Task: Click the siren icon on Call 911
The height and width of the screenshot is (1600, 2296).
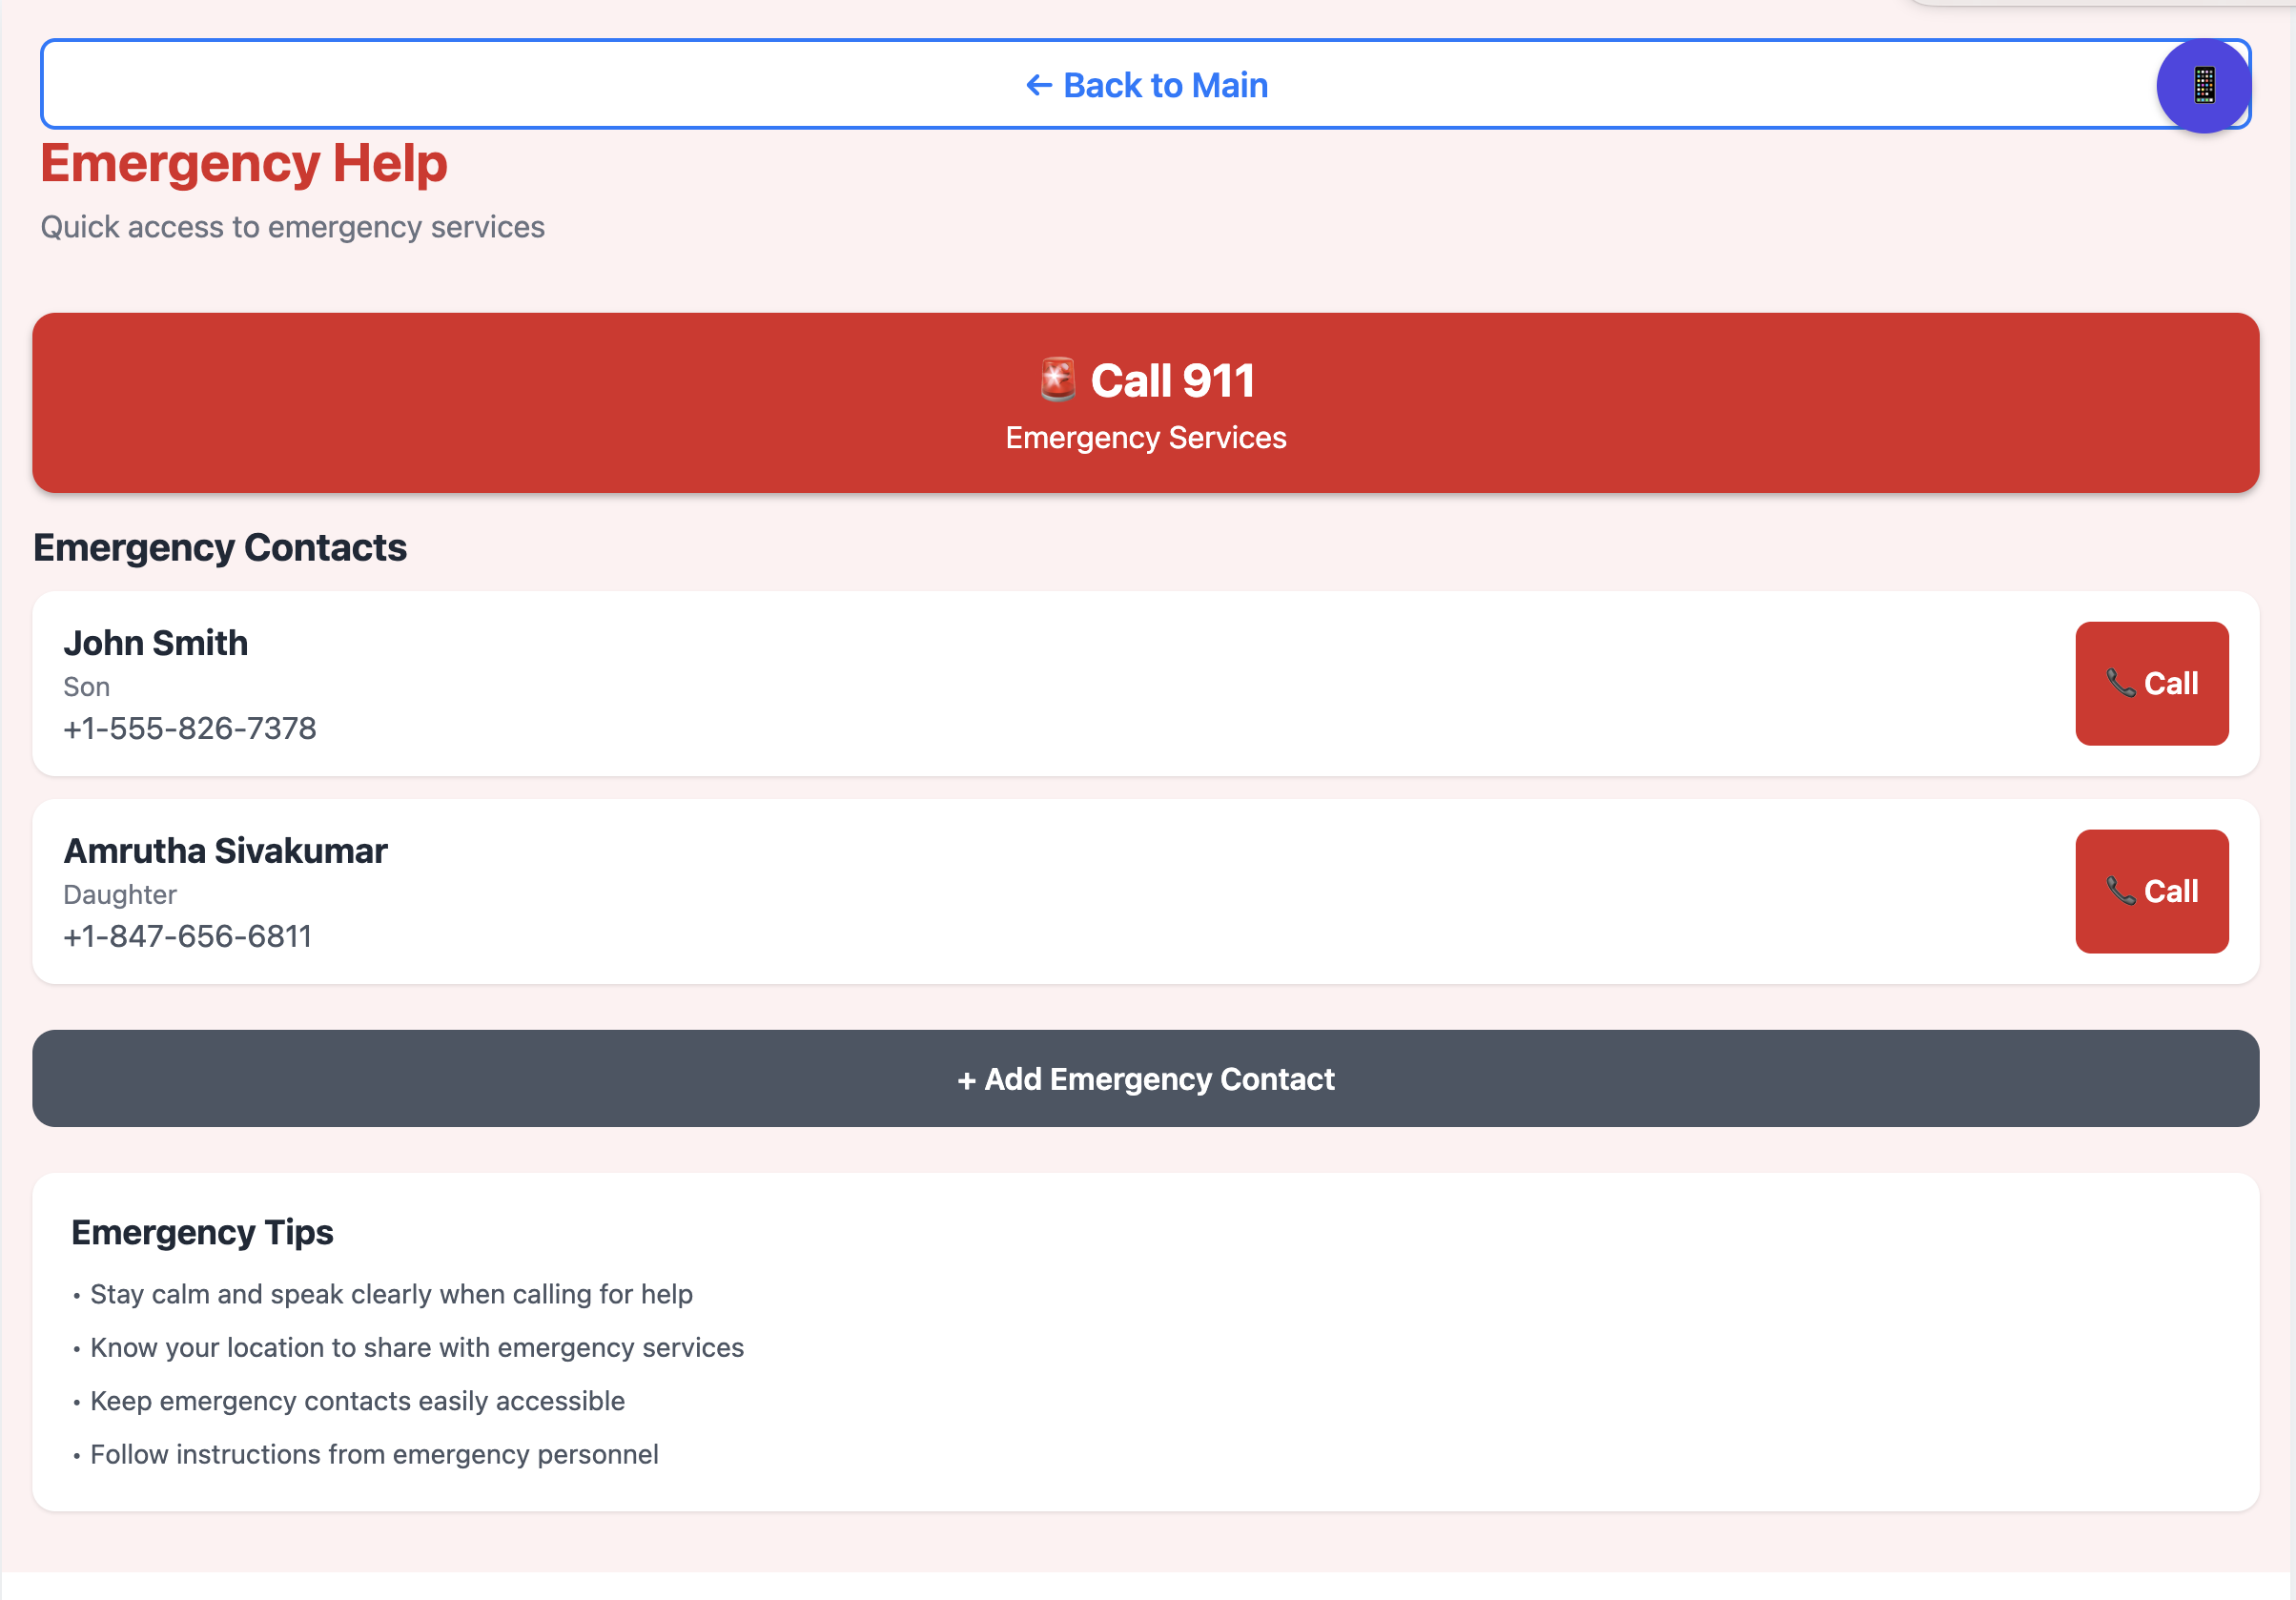Action: [1057, 380]
